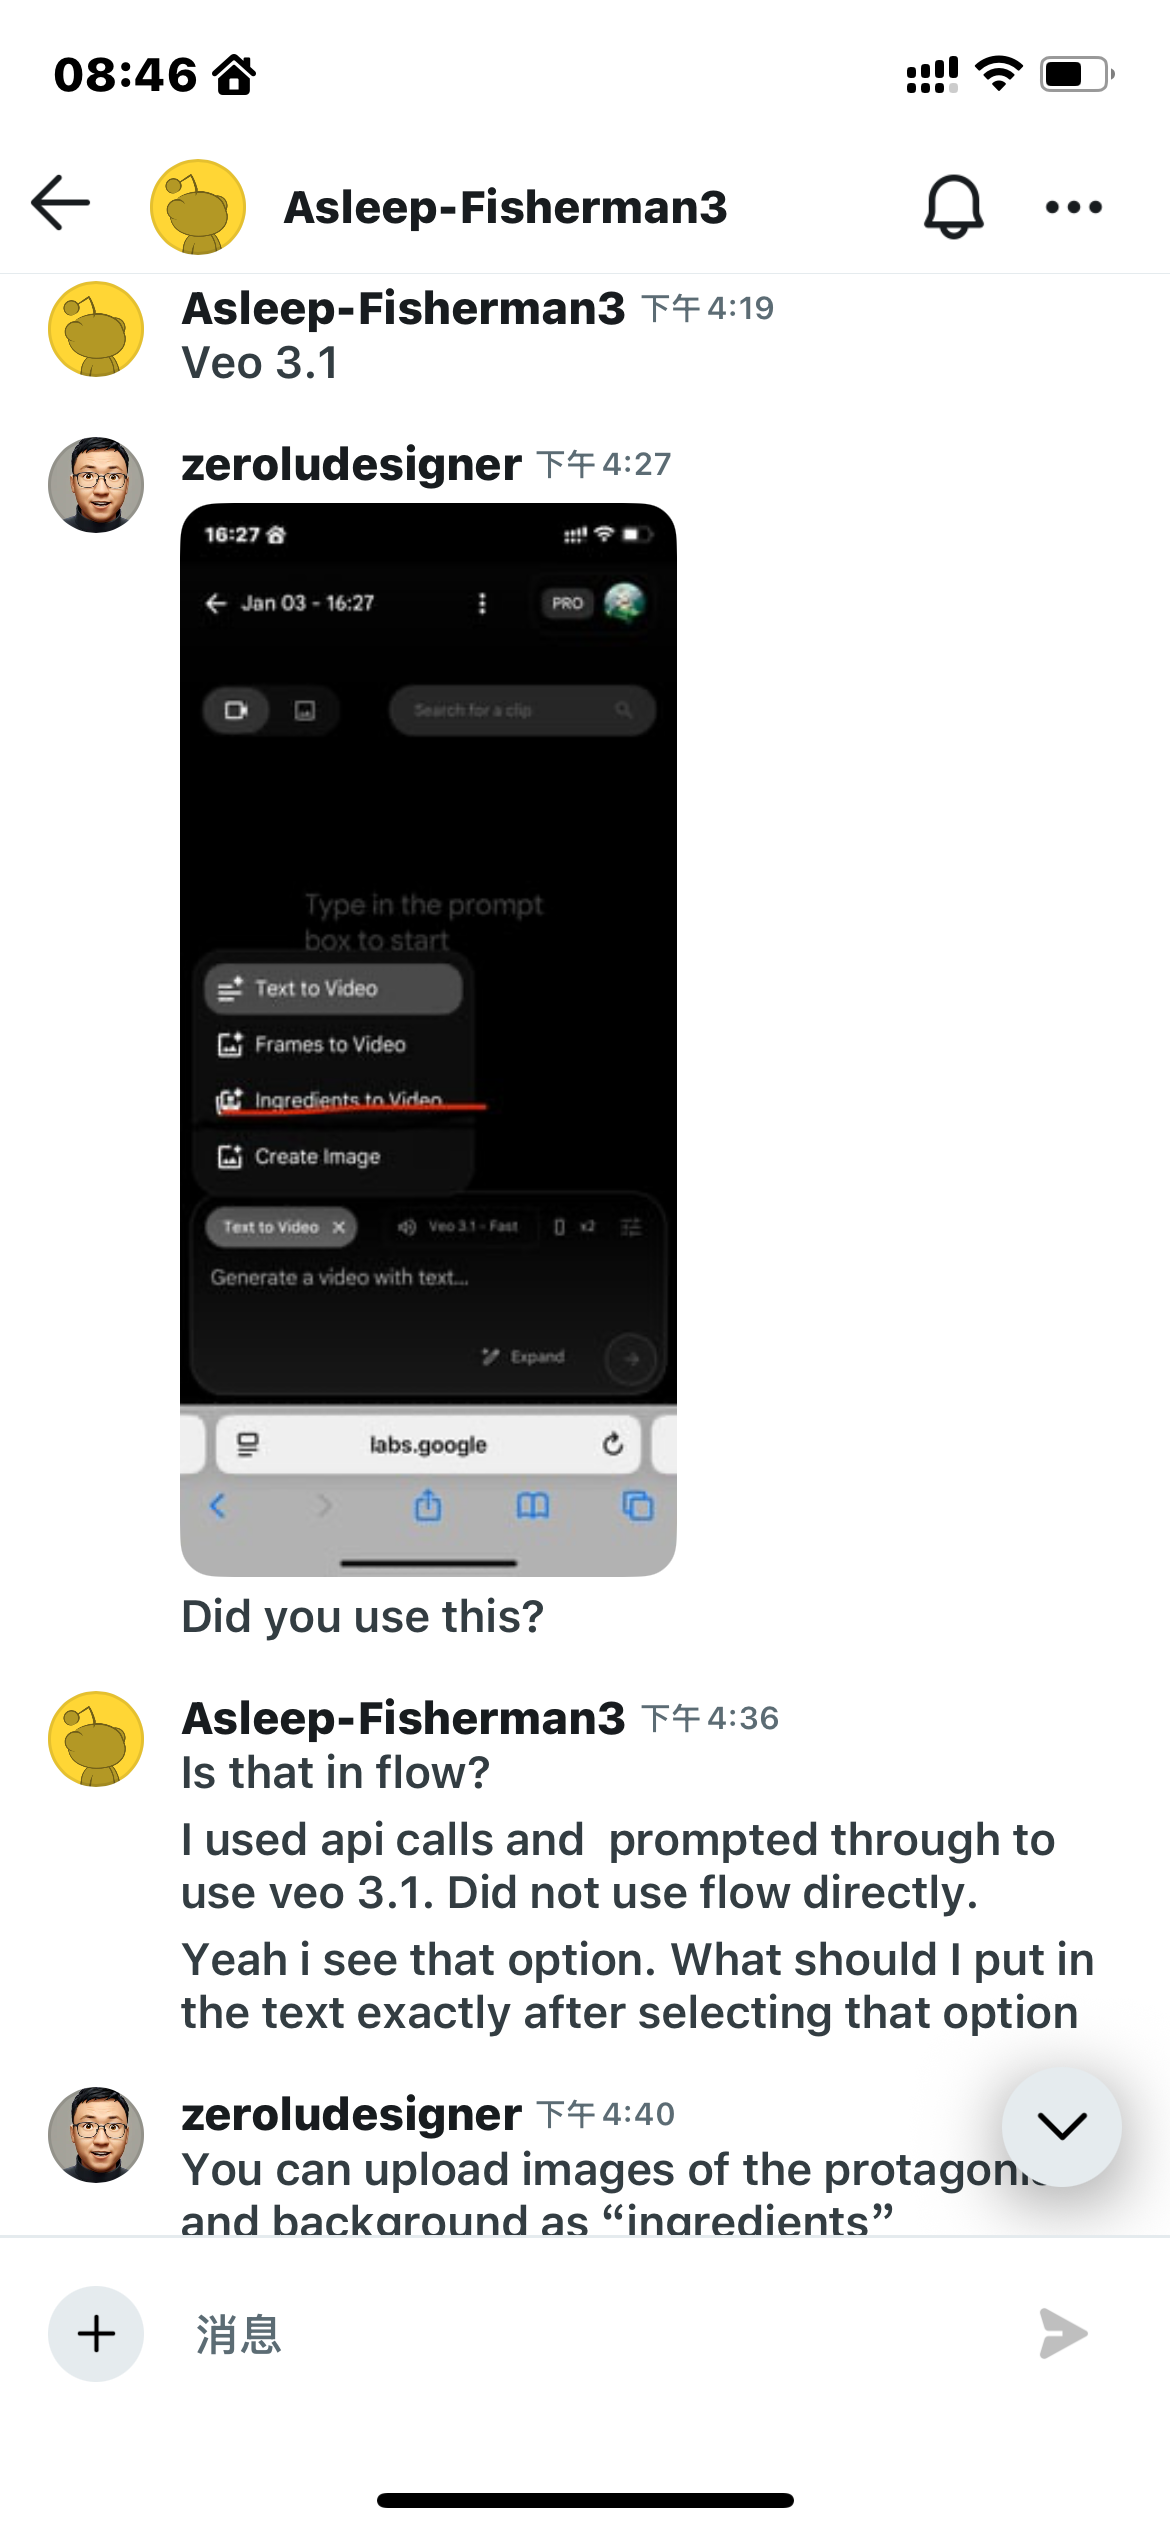Image resolution: width=1170 pixels, height=2532 pixels.
Task: Tap the Asleep-Fisherman3 chat title
Action: [x=506, y=207]
